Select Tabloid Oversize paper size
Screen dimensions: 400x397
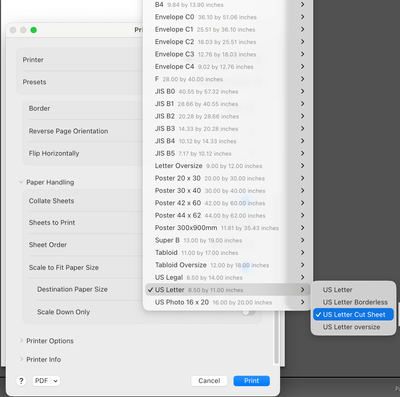pyautogui.click(x=228, y=265)
